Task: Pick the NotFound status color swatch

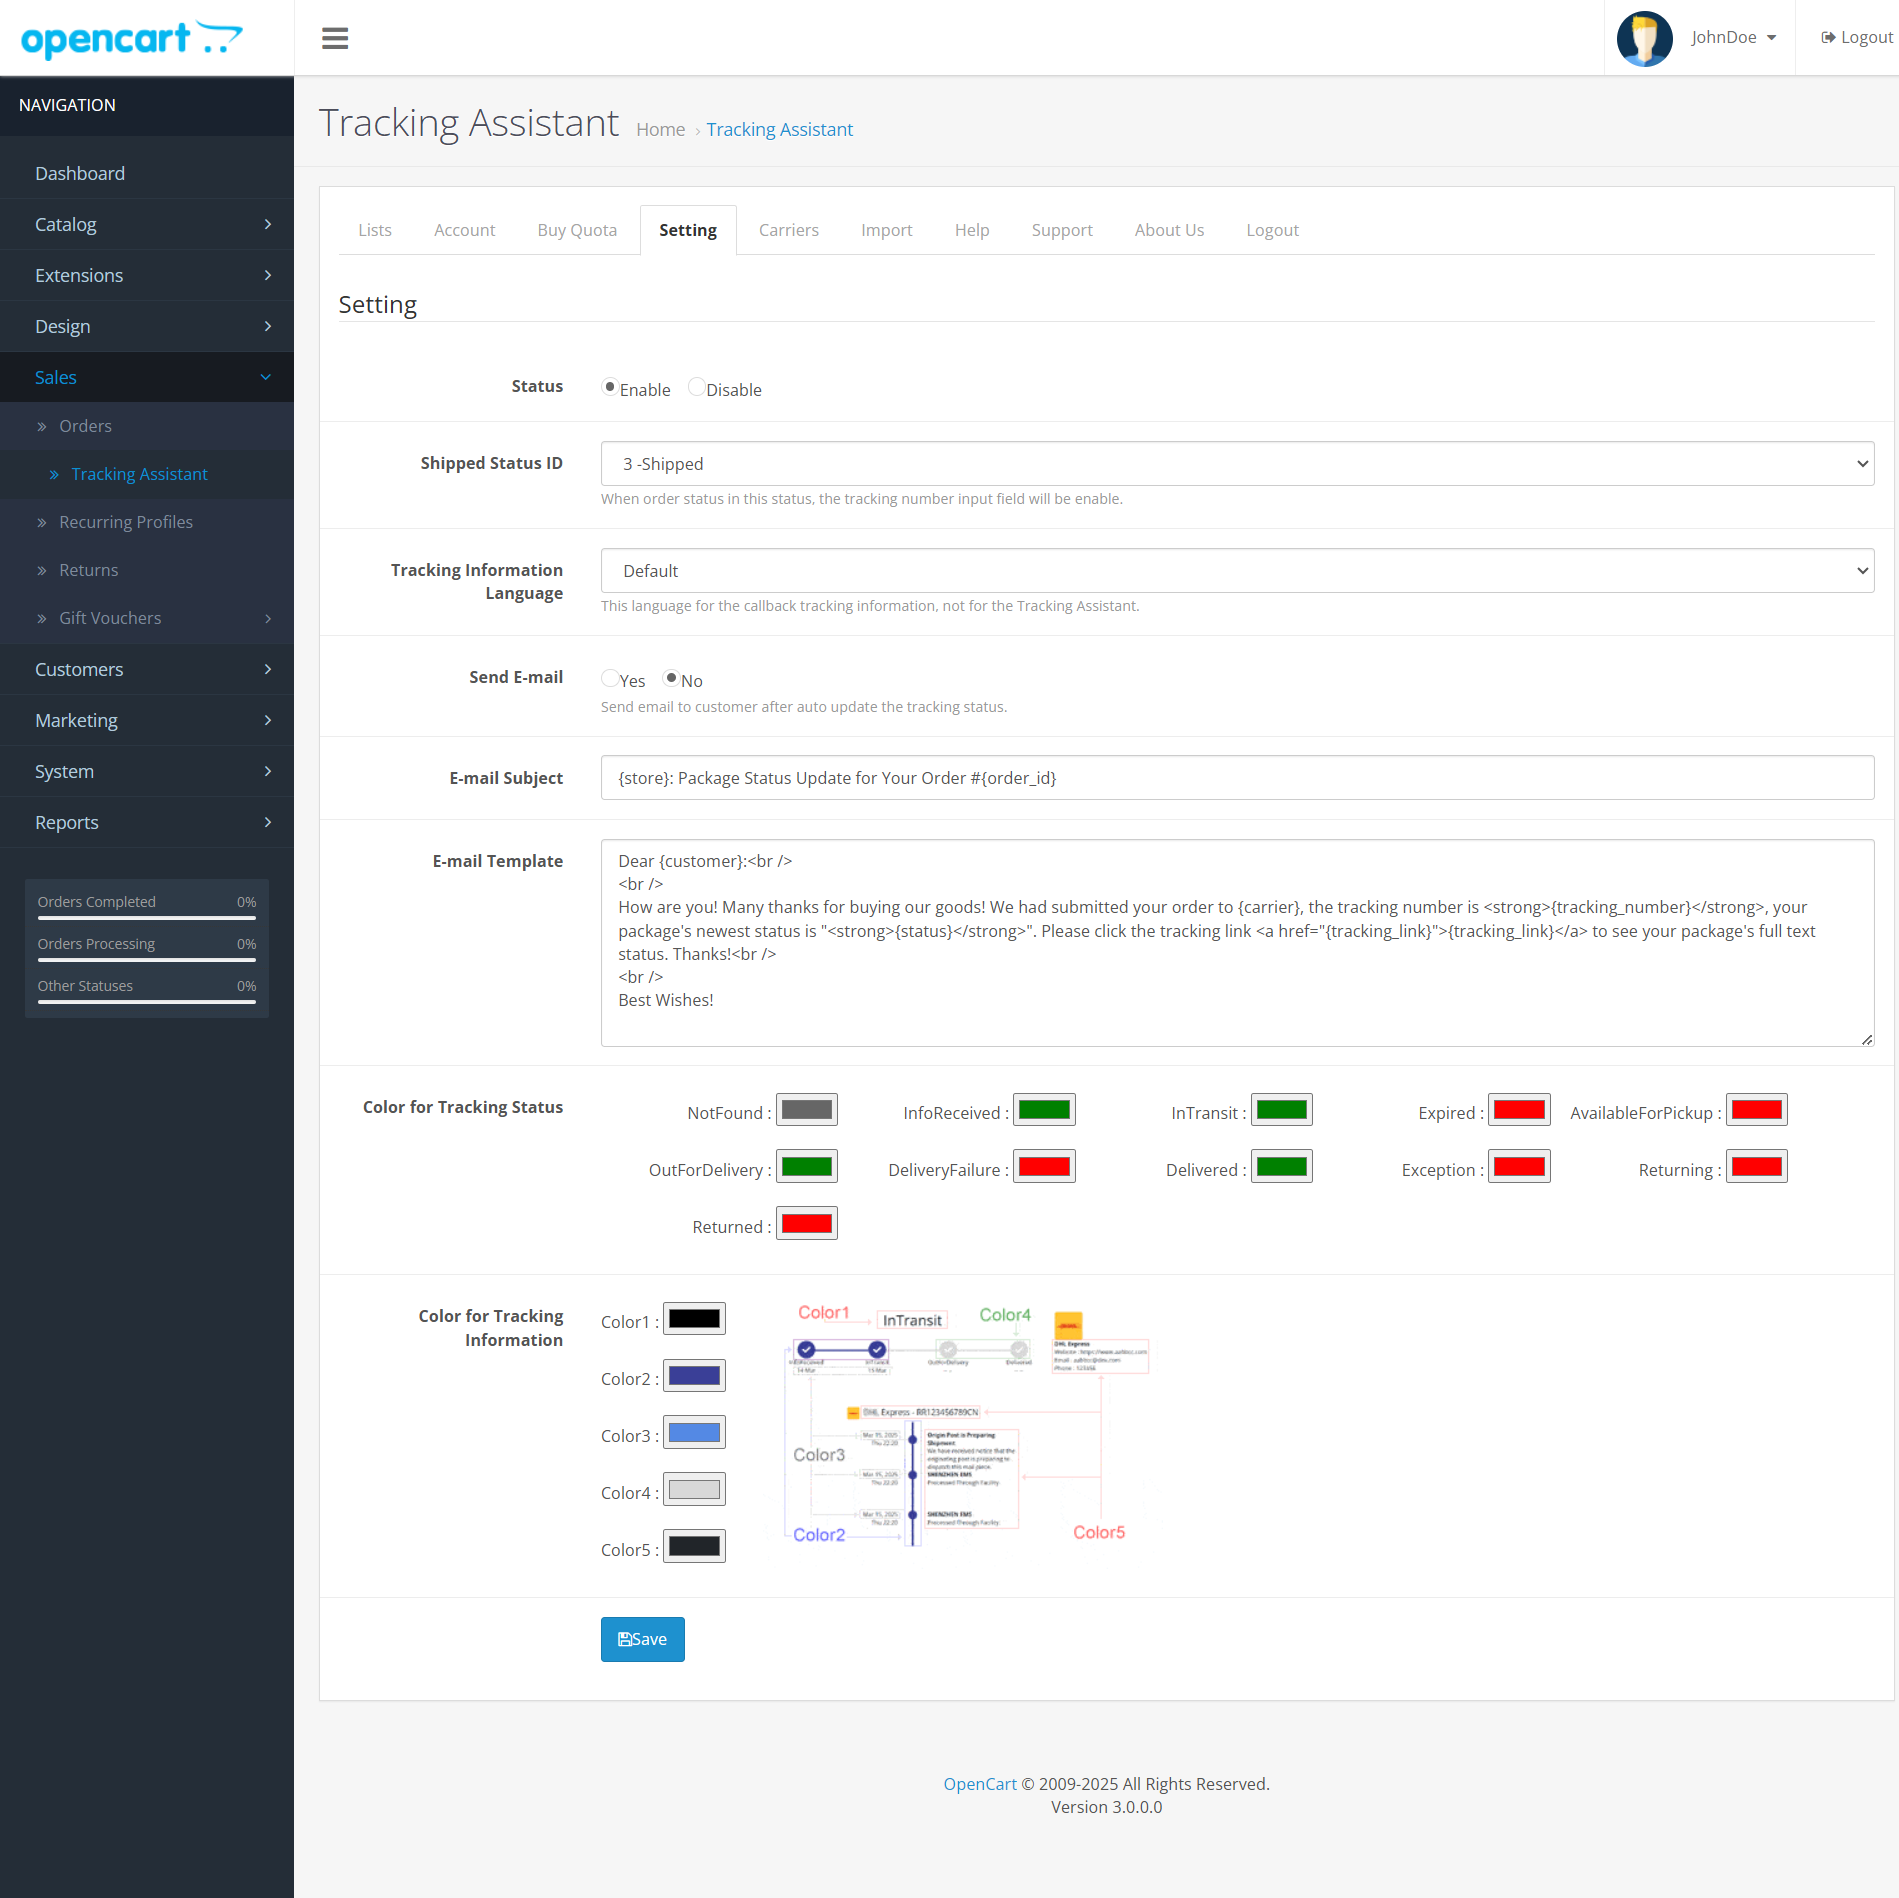Action: 806,1110
